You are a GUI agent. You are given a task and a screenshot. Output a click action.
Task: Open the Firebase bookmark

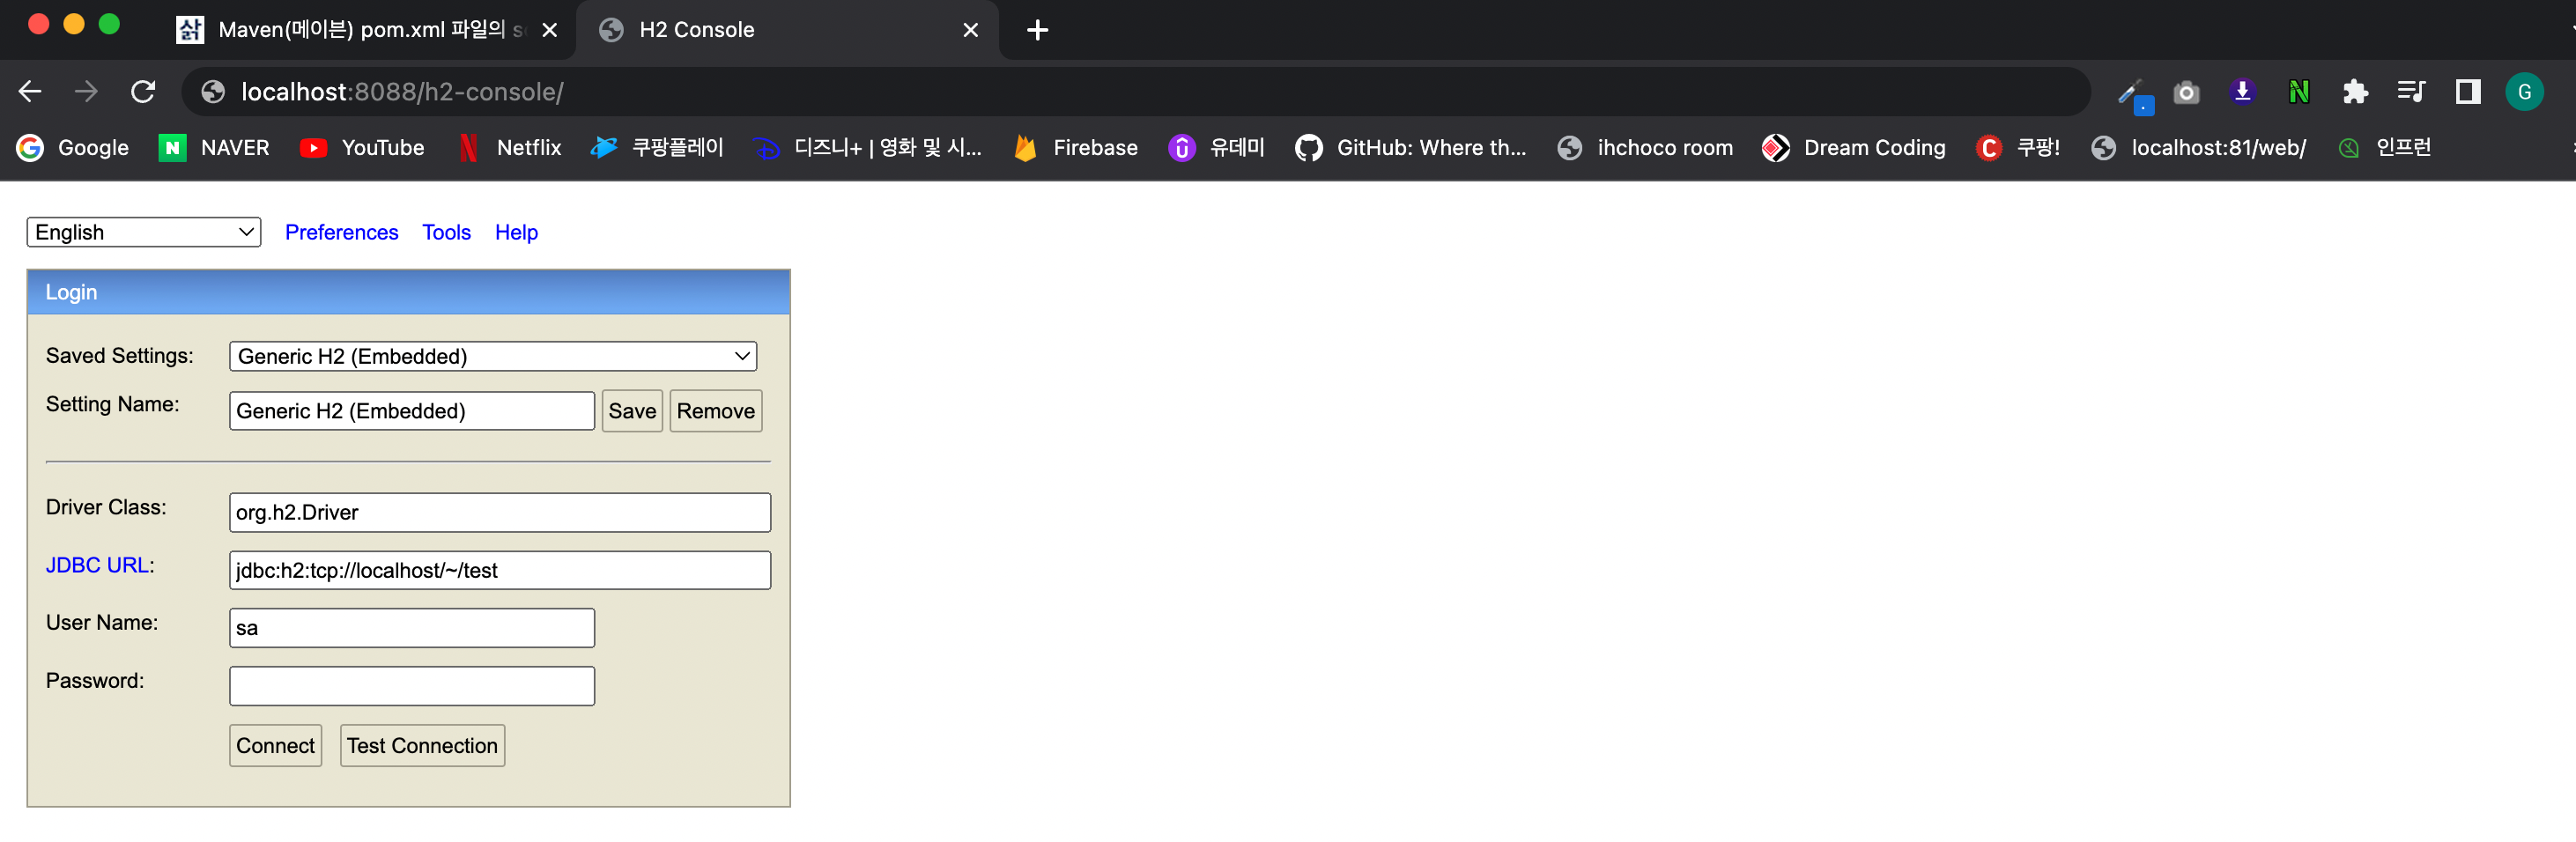tap(1075, 148)
